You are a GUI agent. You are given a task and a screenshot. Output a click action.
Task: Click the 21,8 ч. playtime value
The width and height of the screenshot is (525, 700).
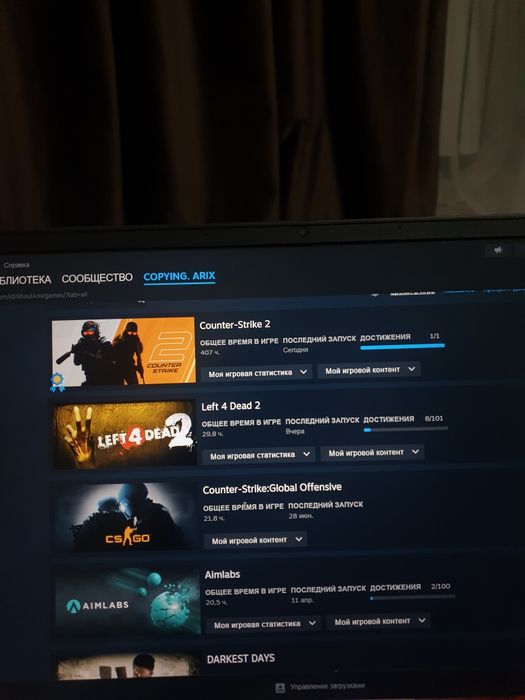pyautogui.click(x=214, y=518)
